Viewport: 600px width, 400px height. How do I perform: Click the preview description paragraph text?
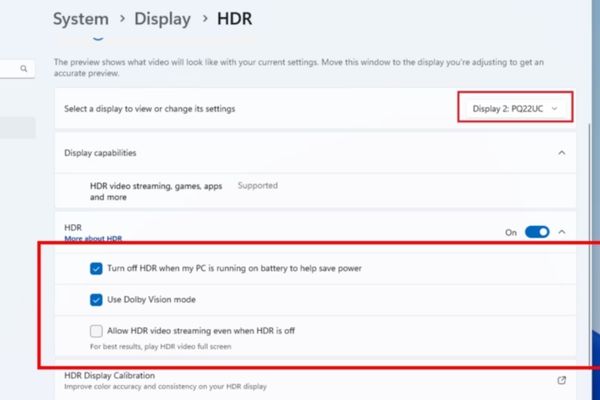point(298,67)
